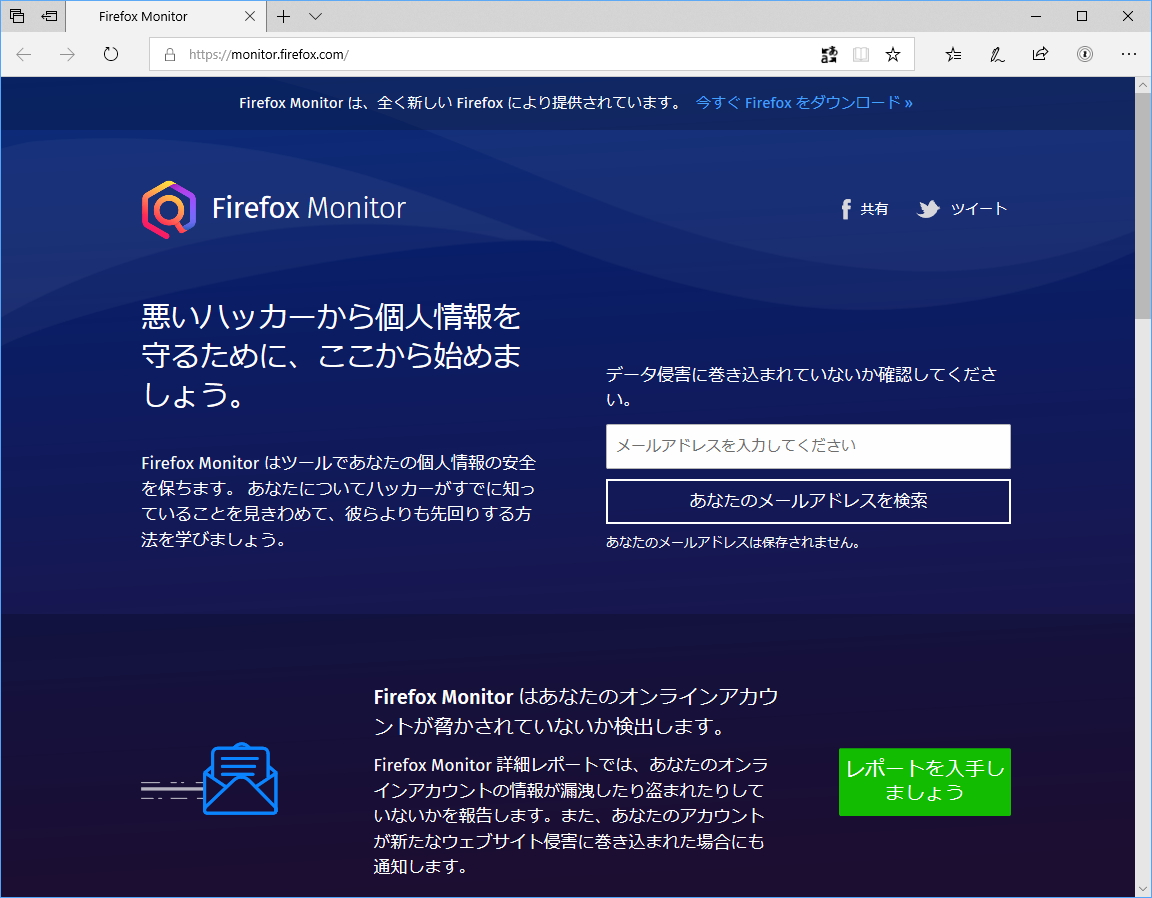Enter reading view with the book icon

861,54
